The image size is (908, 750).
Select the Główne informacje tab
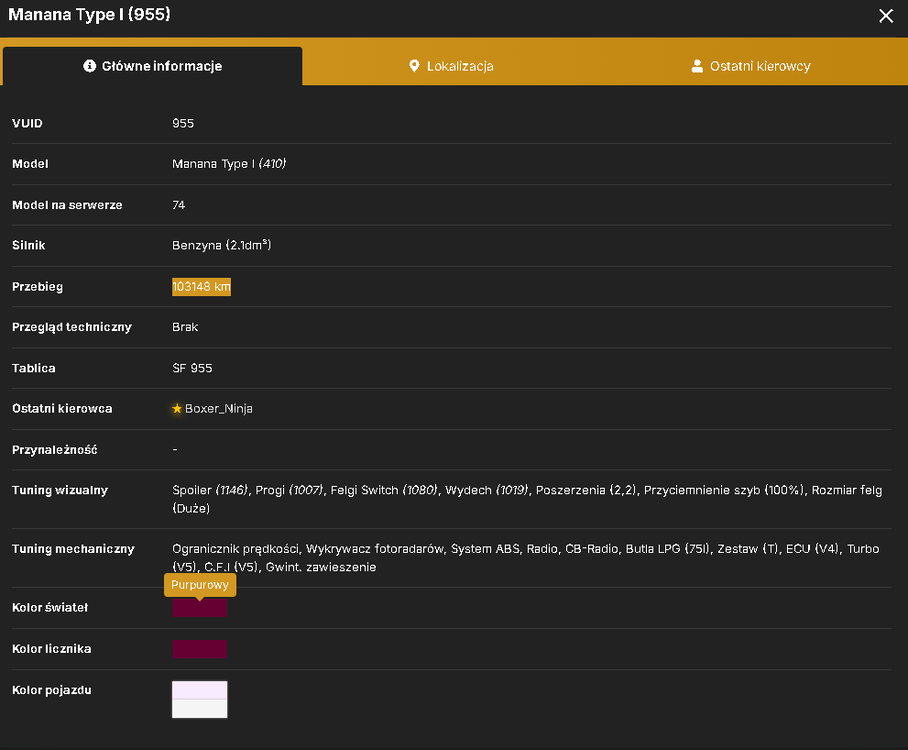pyautogui.click(x=153, y=66)
